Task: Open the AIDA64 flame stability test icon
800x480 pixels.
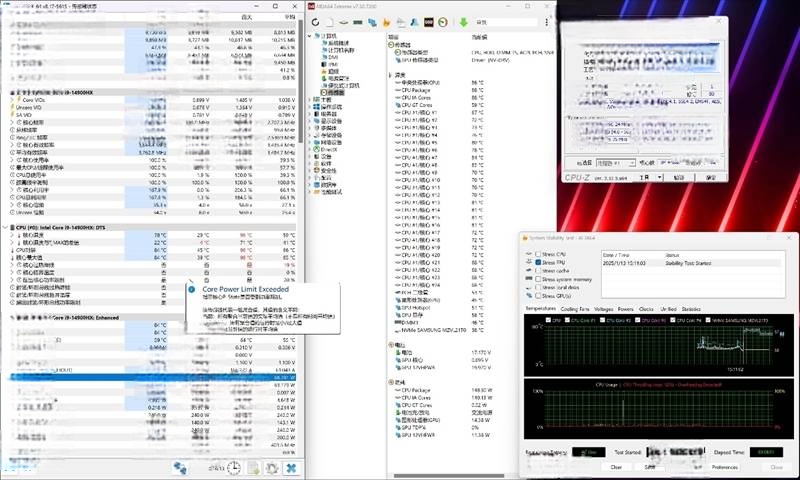Action: coord(386,22)
